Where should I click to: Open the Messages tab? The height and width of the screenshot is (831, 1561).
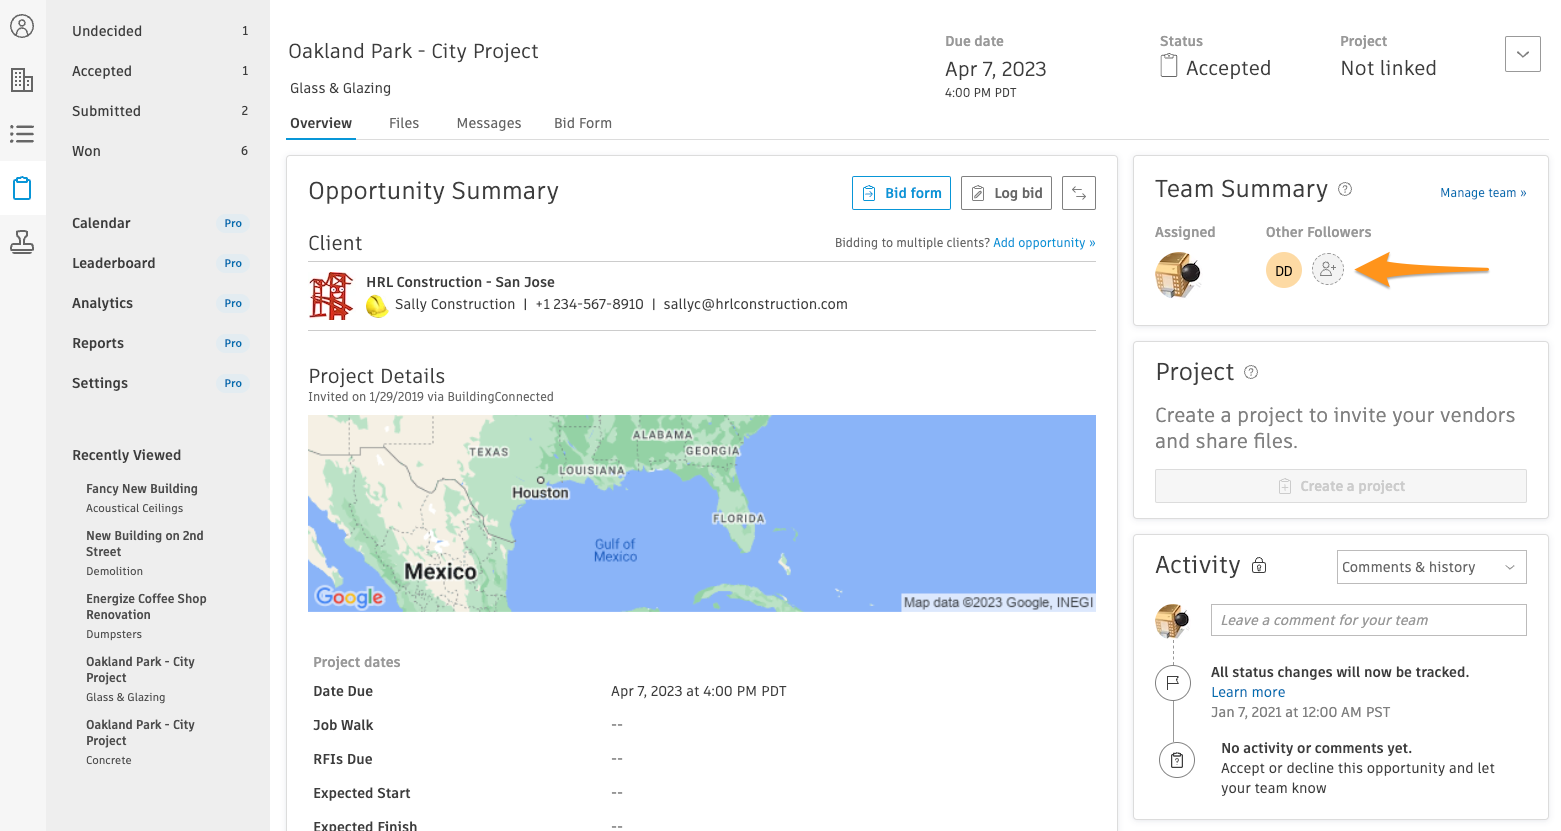click(x=488, y=123)
